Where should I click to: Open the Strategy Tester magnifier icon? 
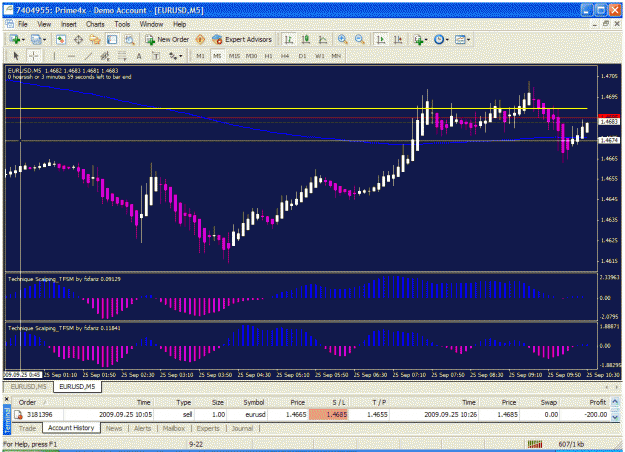tap(129, 39)
